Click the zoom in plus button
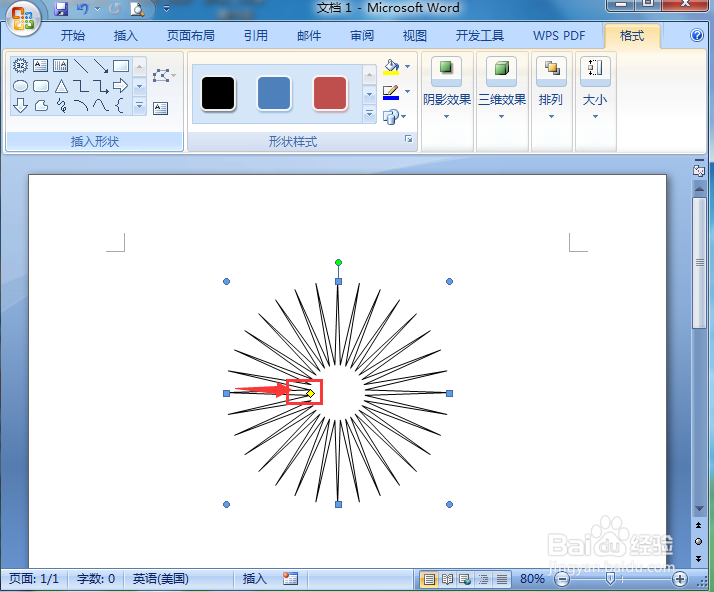Image resolution: width=714 pixels, height=592 pixels. pos(680,579)
